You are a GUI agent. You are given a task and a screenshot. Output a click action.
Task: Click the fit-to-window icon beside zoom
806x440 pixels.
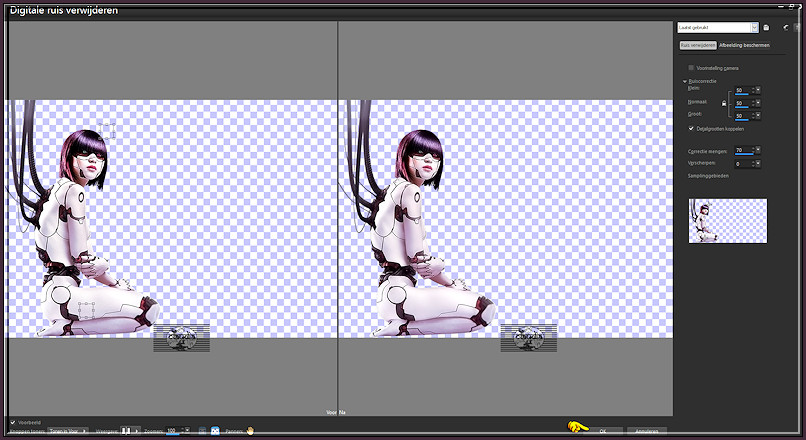pyautogui.click(x=202, y=431)
